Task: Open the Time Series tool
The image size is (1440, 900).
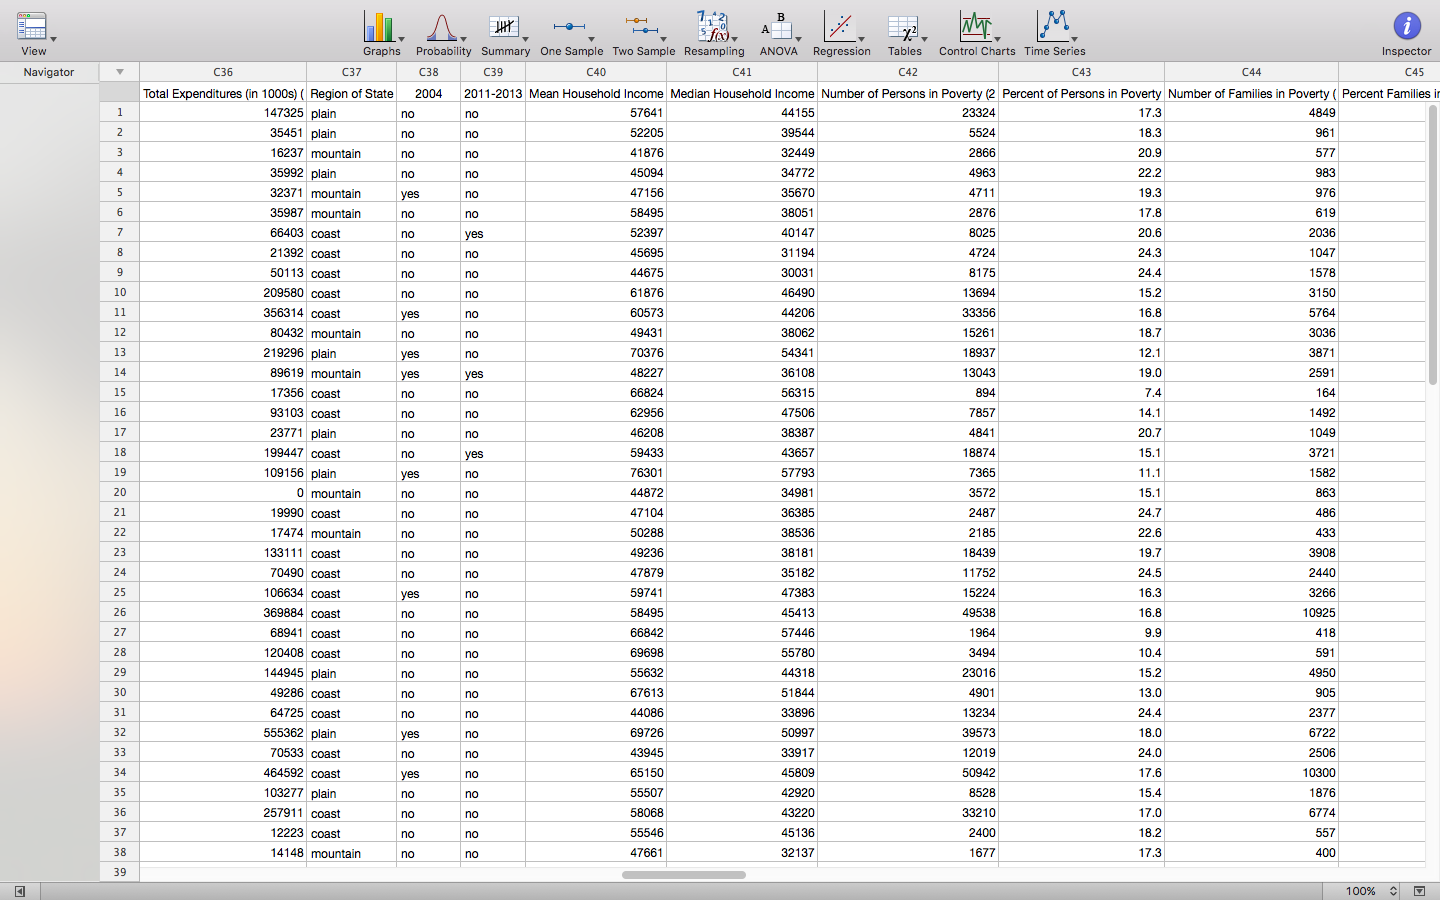Action: point(1054,33)
